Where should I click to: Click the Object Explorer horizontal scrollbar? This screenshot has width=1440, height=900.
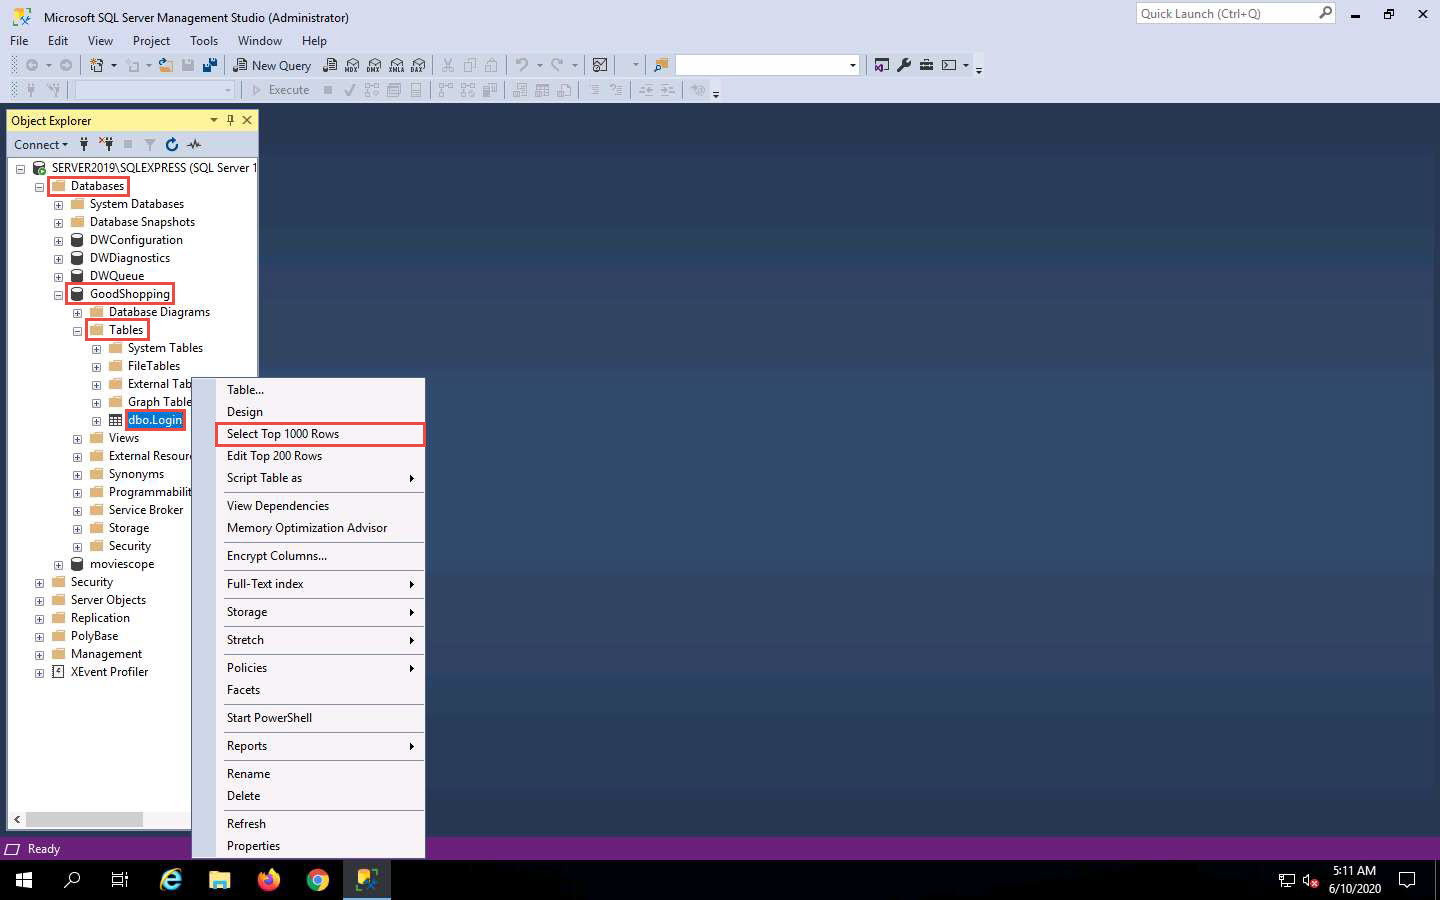[84, 819]
